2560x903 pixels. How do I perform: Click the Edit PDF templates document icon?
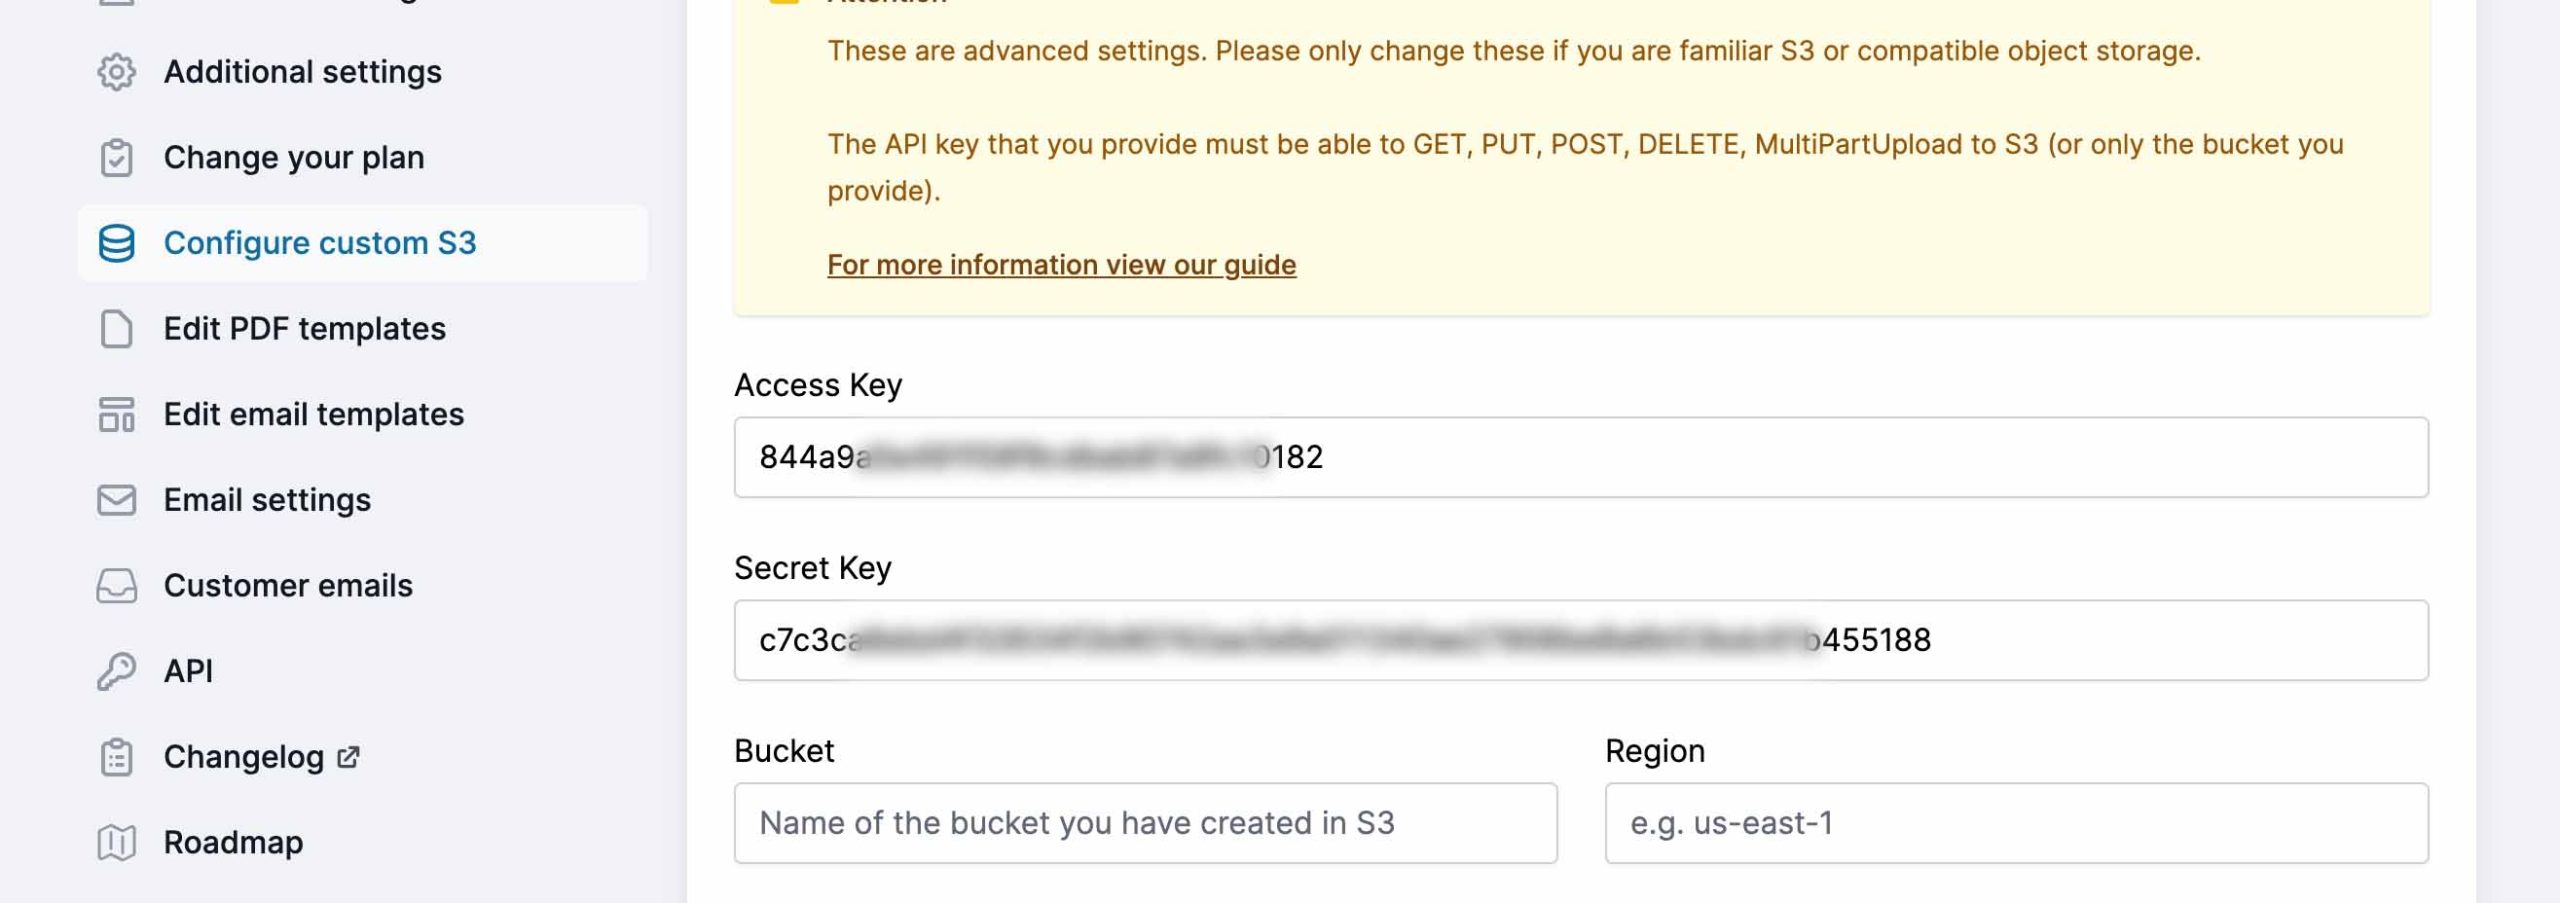click(x=117, y=329)
